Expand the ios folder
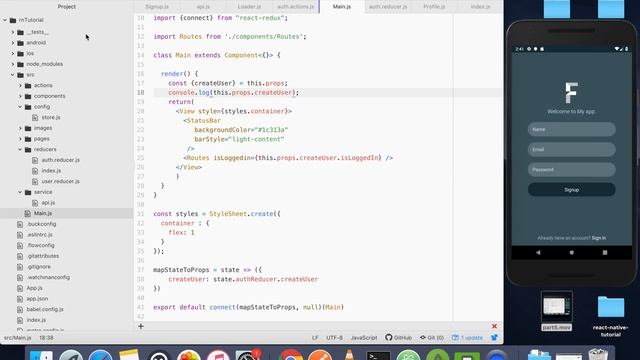Viewport: 640px width, 360px height. point(13,53)
